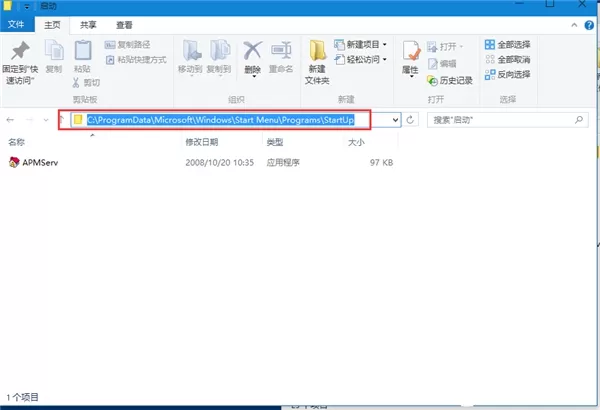Sort by the Type (类型) column
The width and height of the screenshot is (600, 410).
pos(275,142)
